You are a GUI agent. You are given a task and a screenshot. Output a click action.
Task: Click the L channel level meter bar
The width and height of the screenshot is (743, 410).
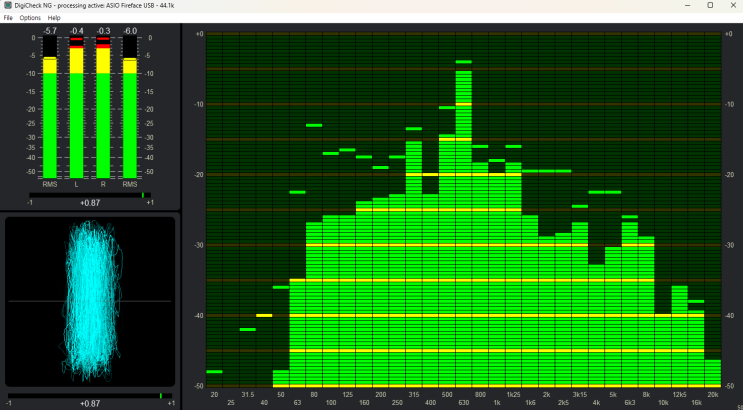tap(76, 108)
